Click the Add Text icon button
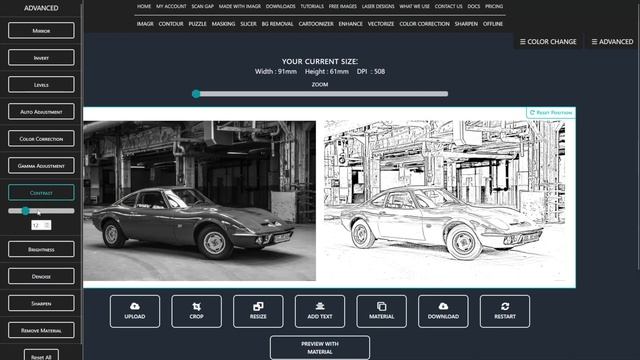Image resolution: width=640 pixels, height=360 pixels. 320,311
